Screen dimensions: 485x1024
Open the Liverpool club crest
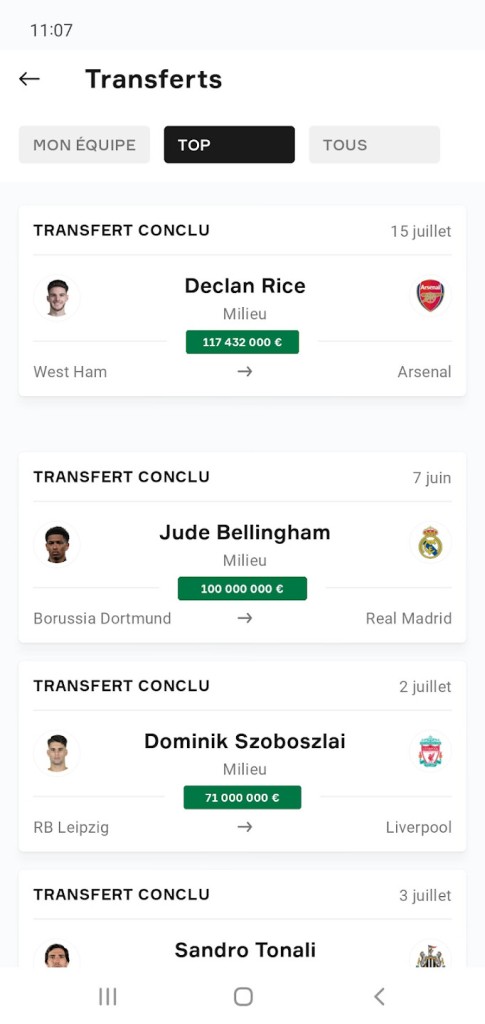pyautogui.click(x=430, y=752)
